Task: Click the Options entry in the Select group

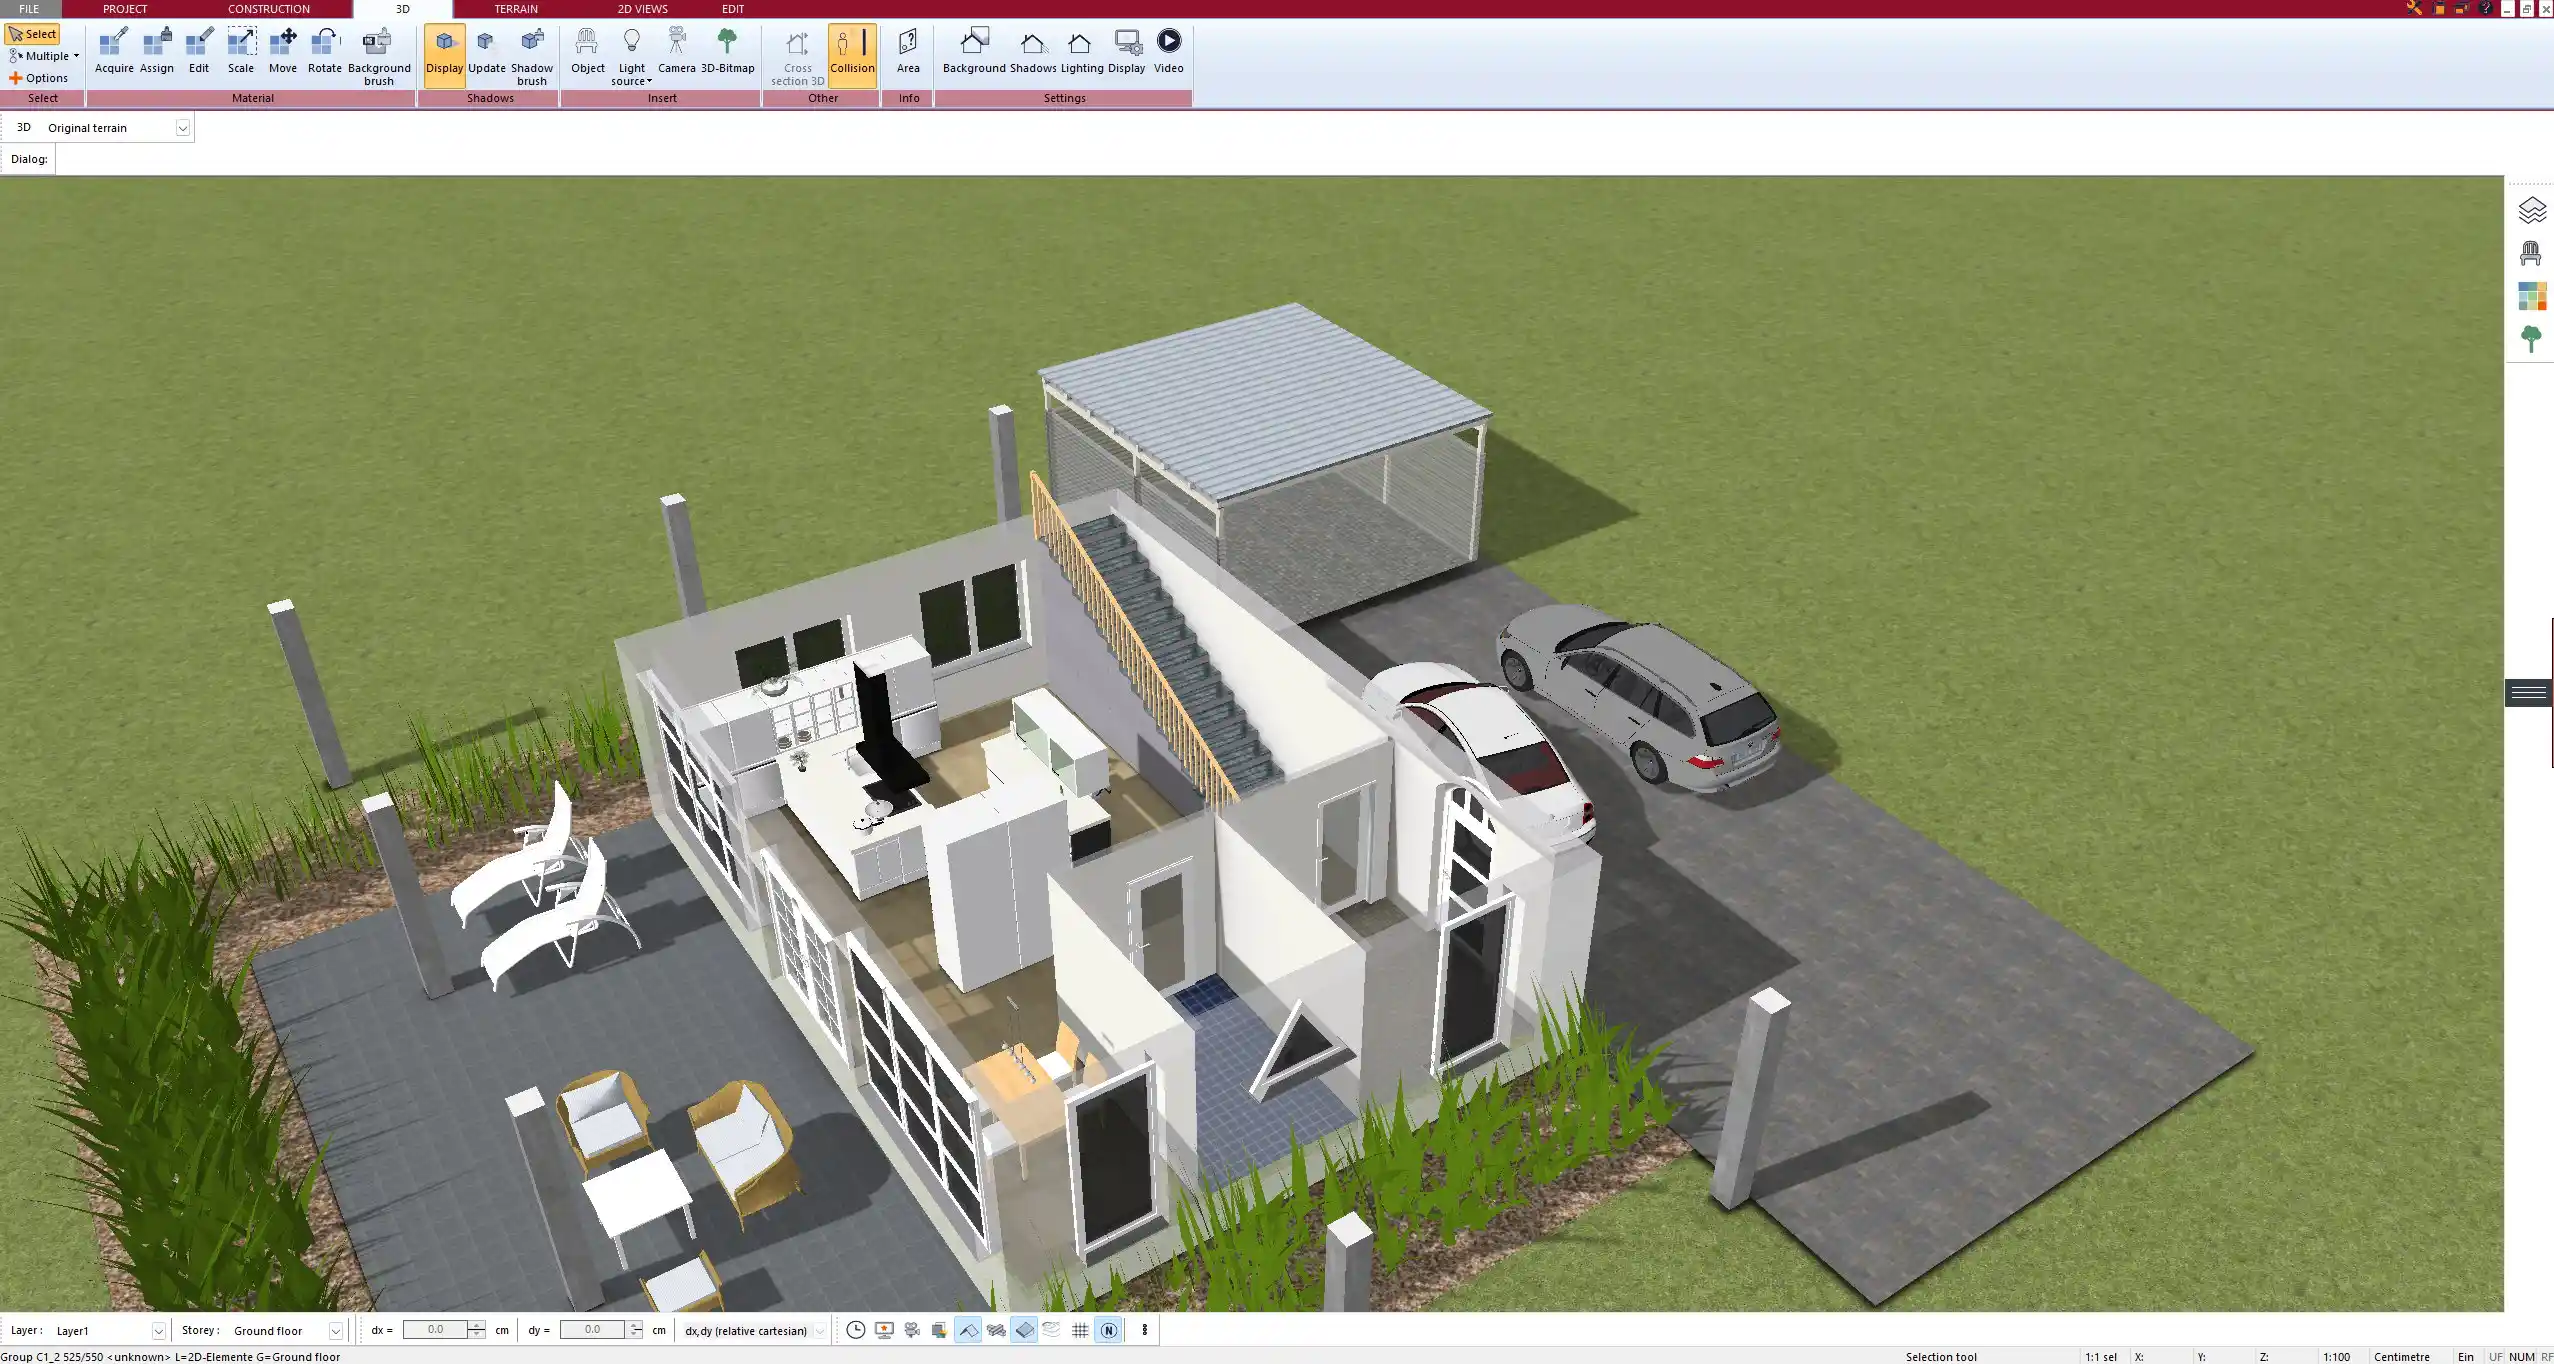Action: 43,77
